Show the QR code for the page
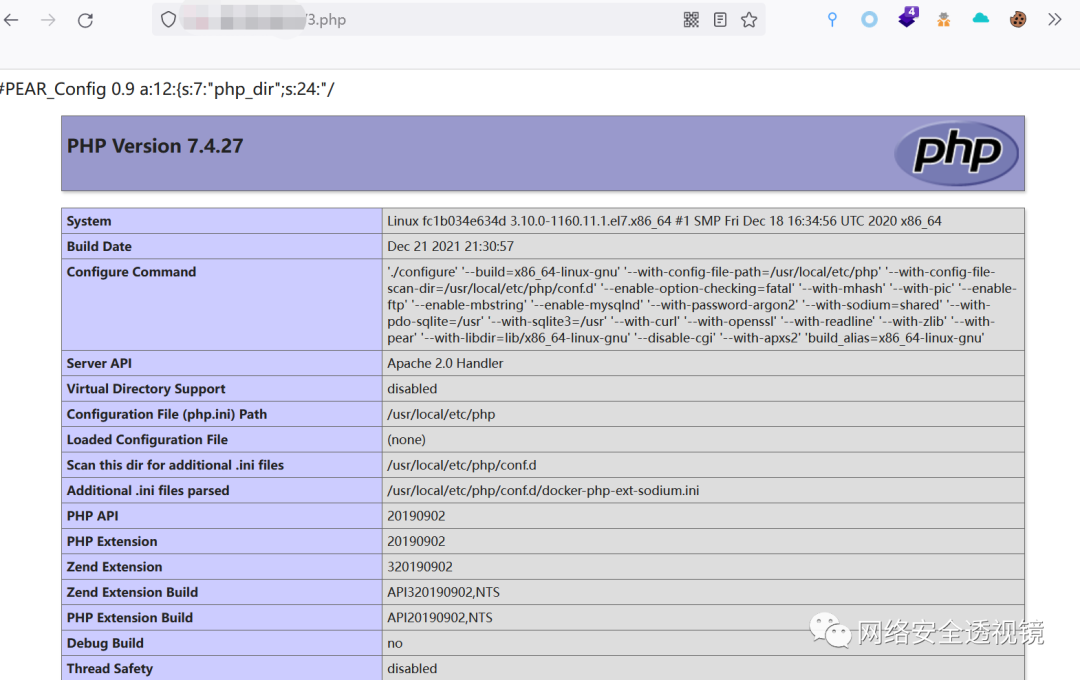Image resolution: width=1080 pixels, height=680 pixels. click(x=692, y=19)
